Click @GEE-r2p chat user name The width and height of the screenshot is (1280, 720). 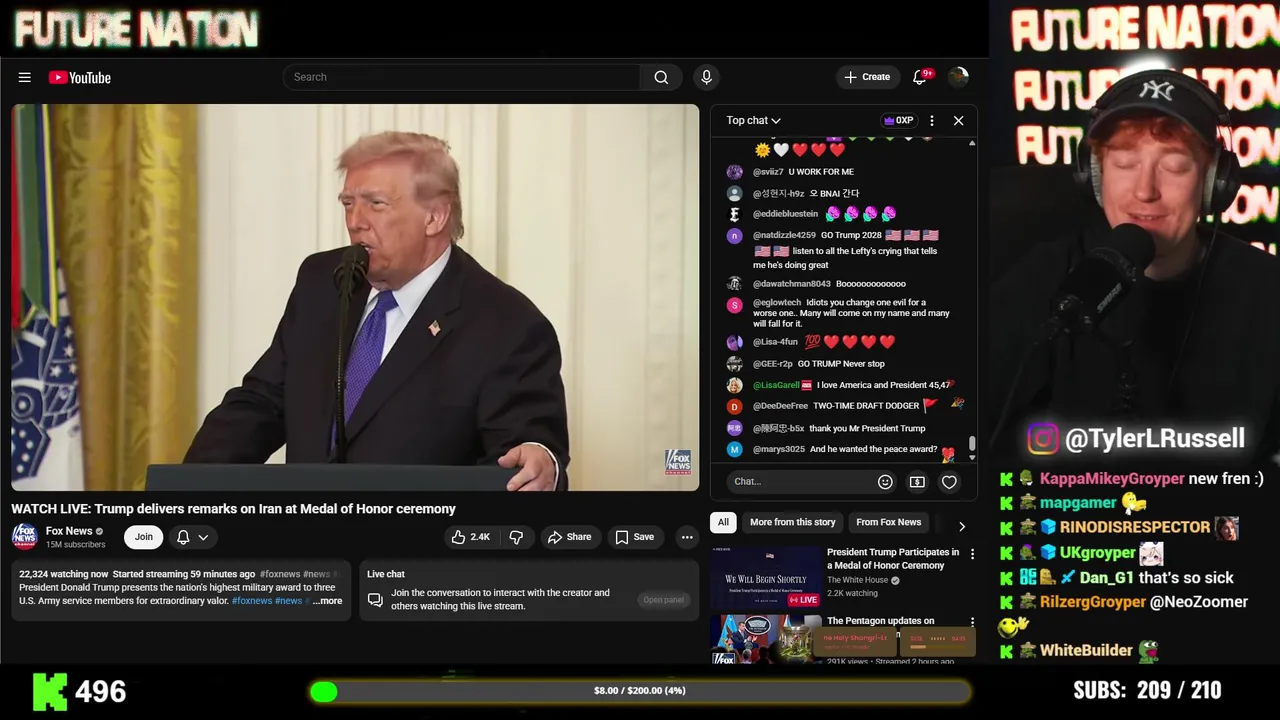(x=772, y=364)
